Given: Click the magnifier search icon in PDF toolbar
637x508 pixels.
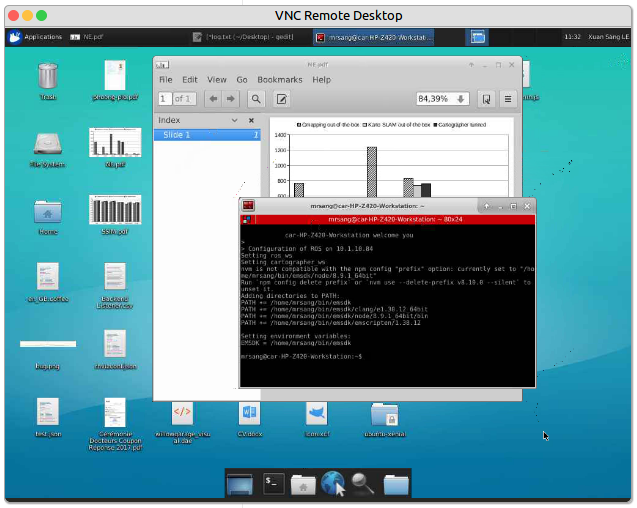Looking at the screenshot, I should (256, 99).
